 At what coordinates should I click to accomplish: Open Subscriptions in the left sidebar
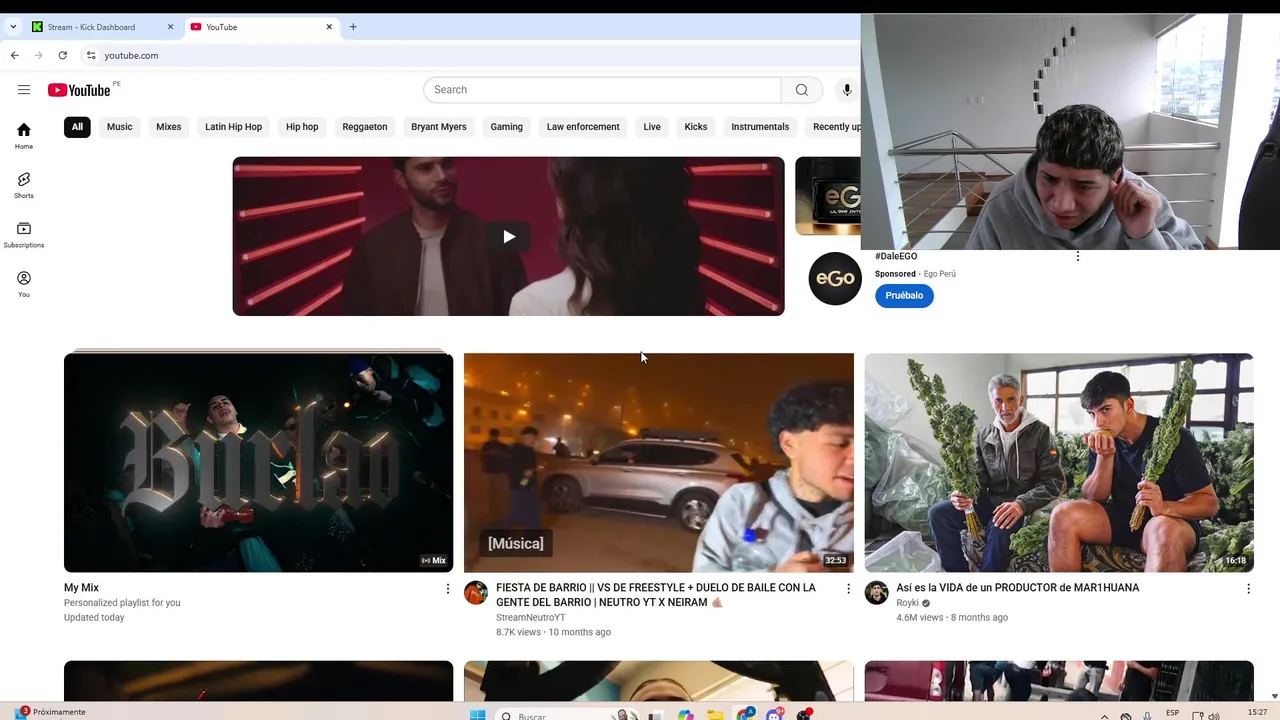click(24, 235)
